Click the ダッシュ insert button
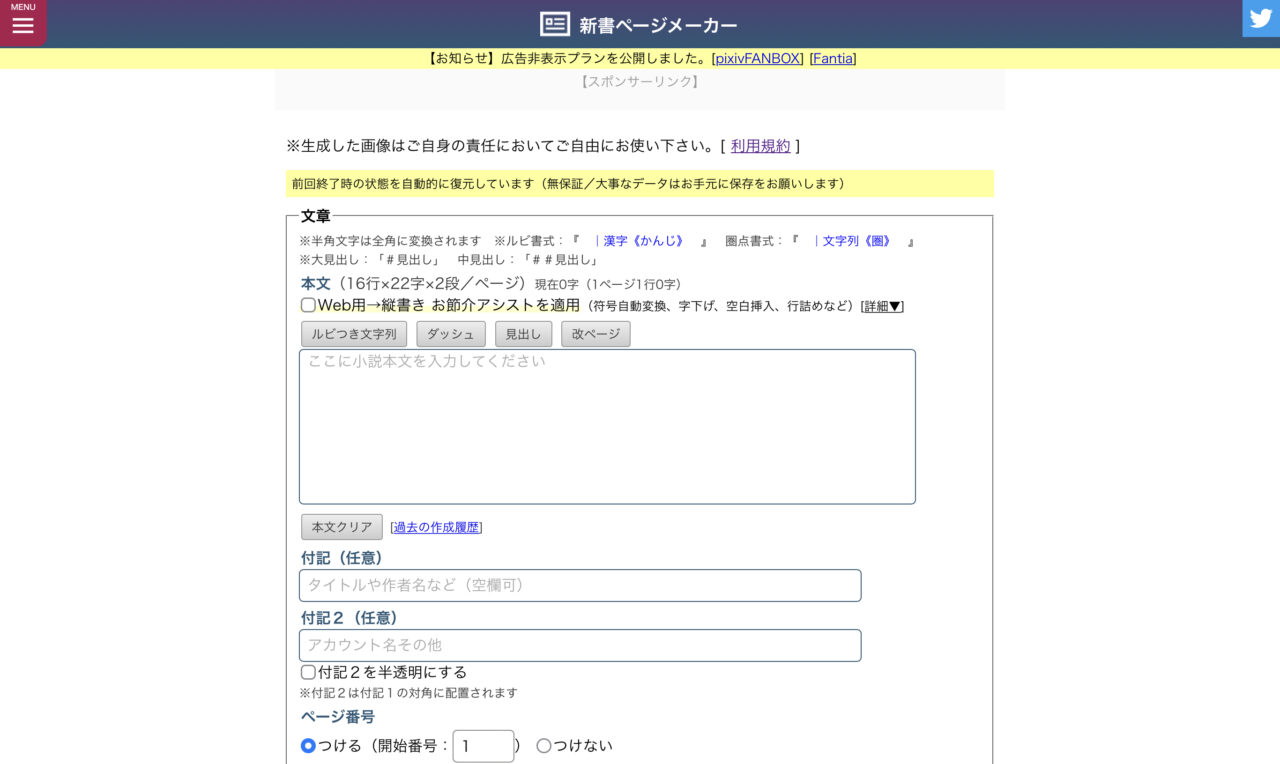The height and width of the screenshot is (764, 1280). coord(450,334)
